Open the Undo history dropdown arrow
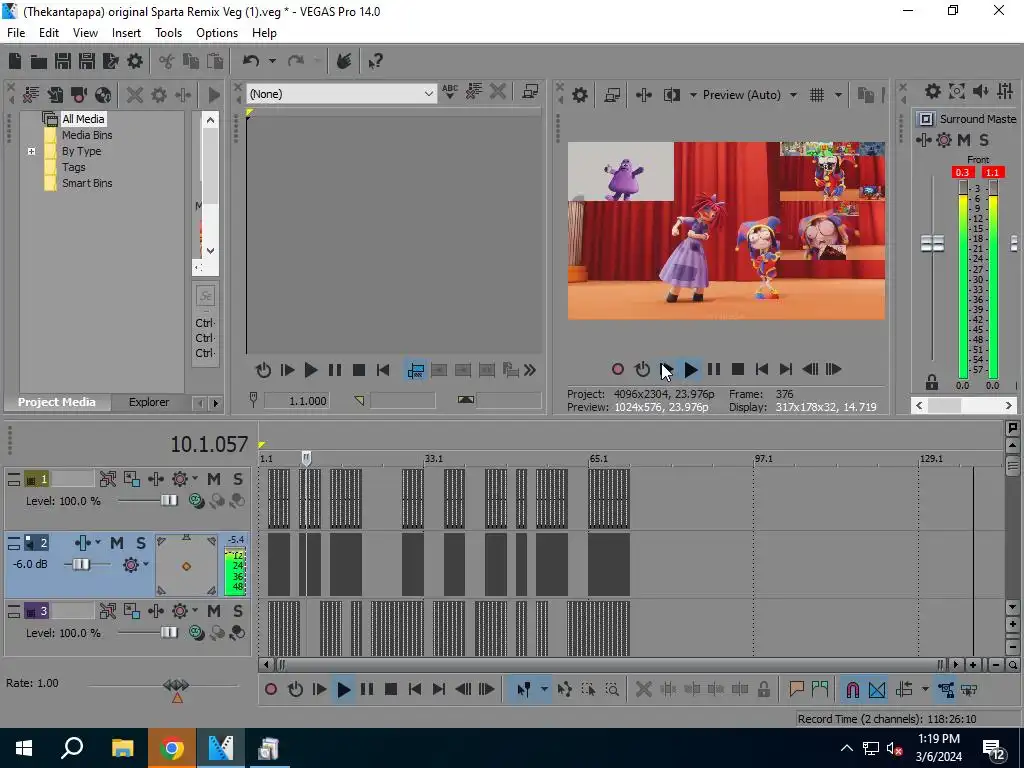 point(272,61)
